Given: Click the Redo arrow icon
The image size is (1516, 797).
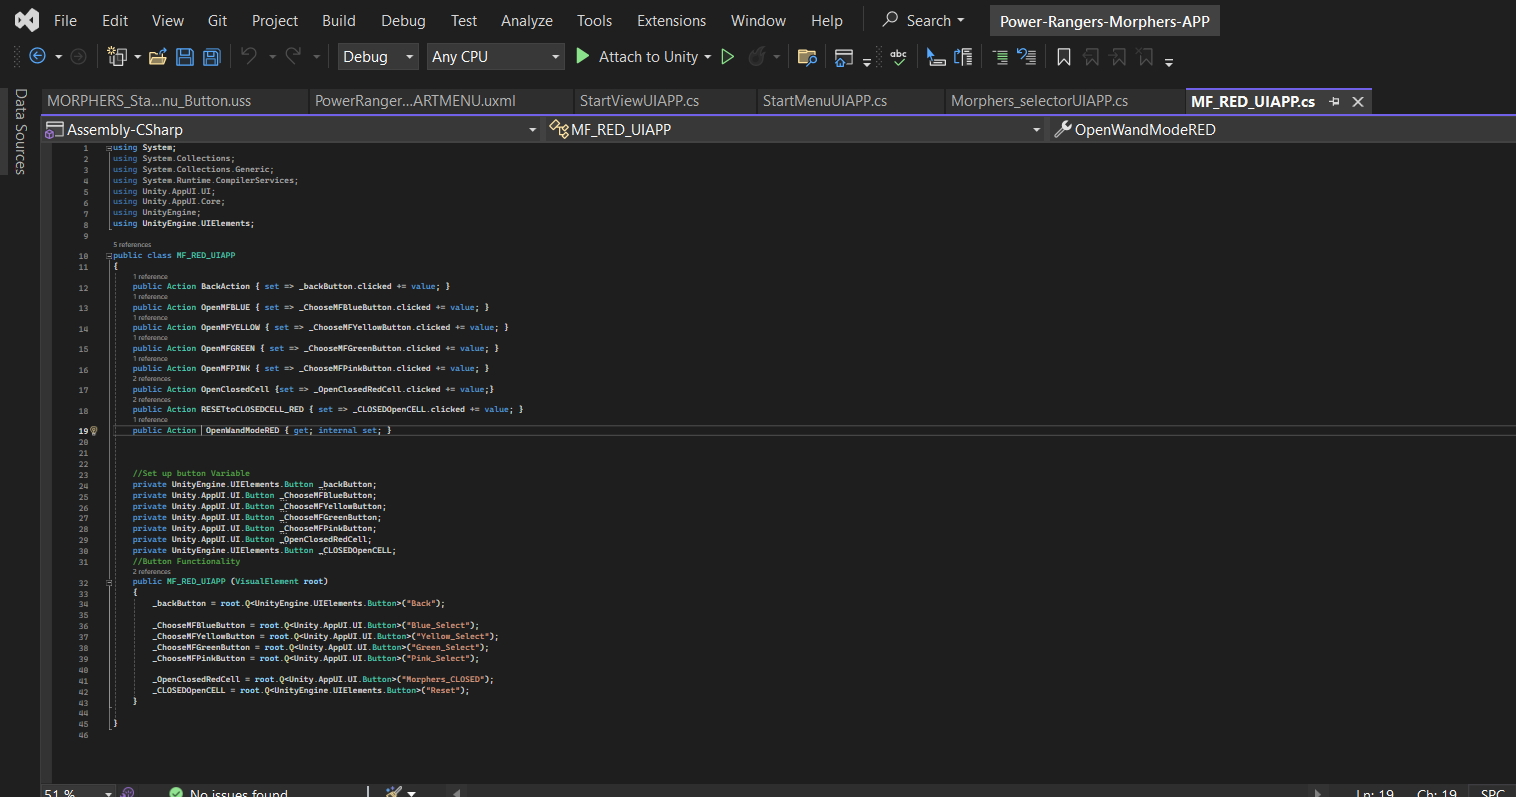Looking at the screenshot, I should coord(293,56).
